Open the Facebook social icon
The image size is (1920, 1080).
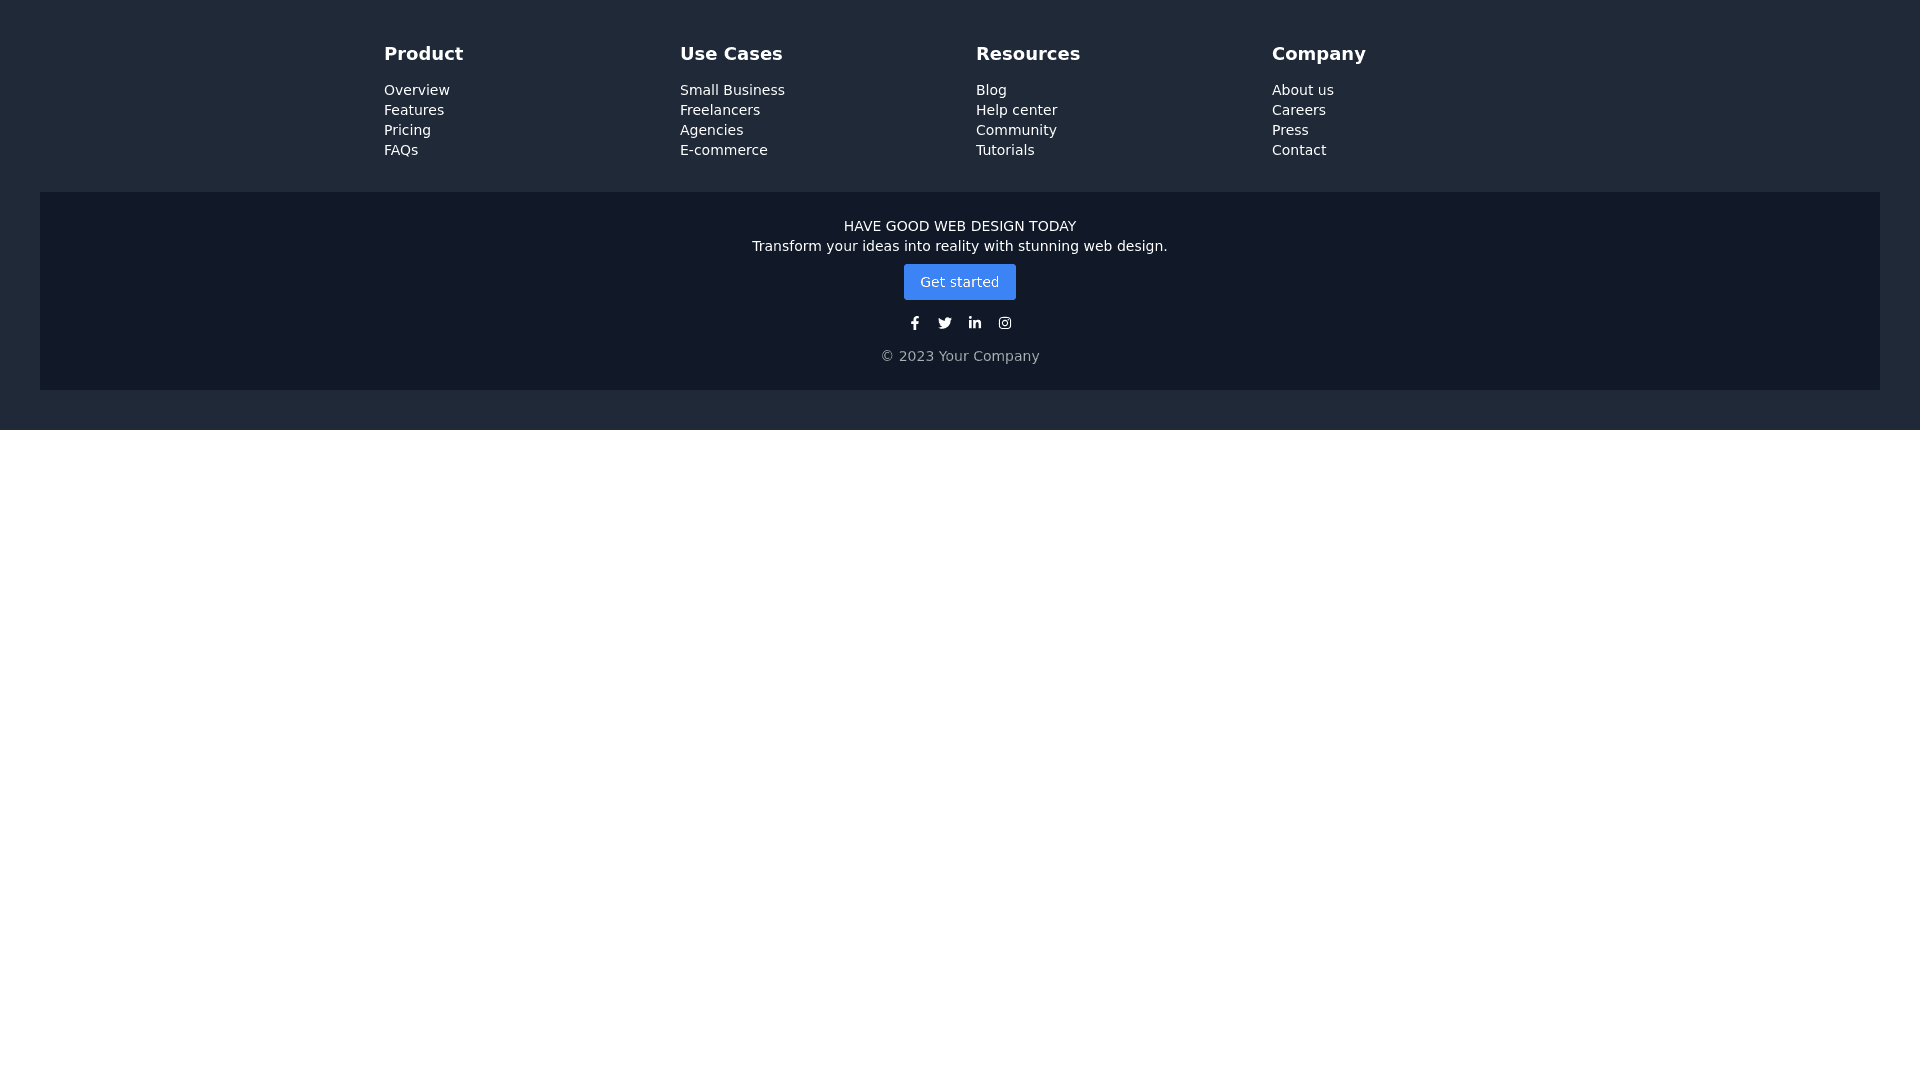click(x=915, y=323)
